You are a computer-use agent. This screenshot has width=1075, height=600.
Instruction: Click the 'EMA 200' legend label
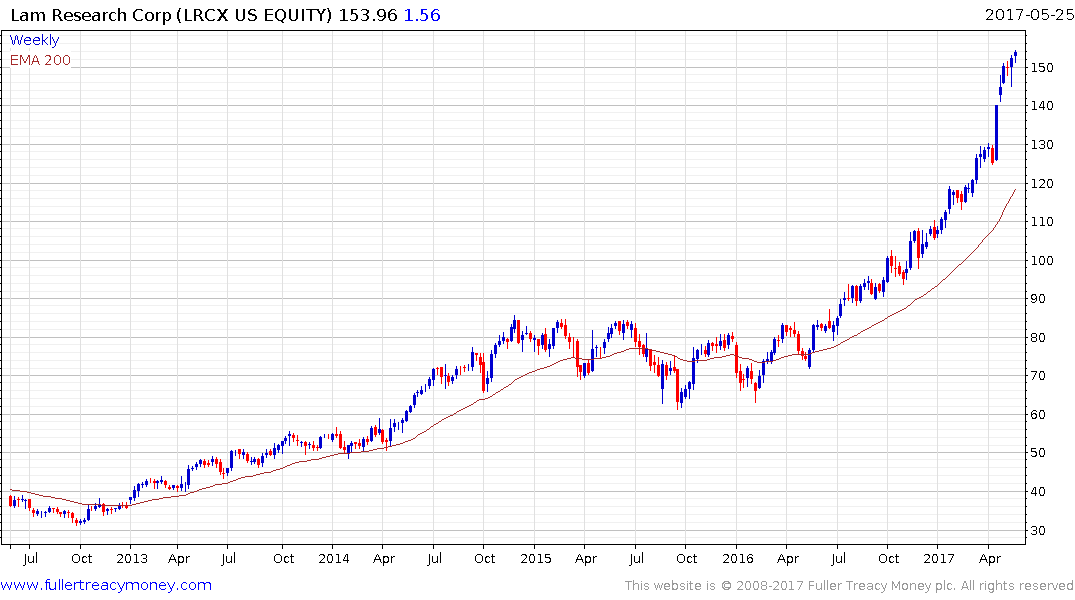[40, 60]
